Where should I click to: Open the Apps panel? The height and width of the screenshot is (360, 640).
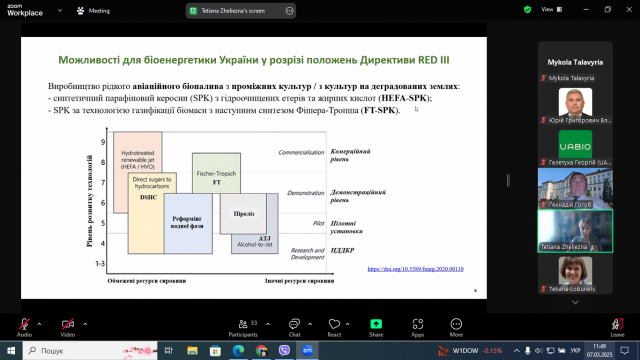[x=418, y=328]
